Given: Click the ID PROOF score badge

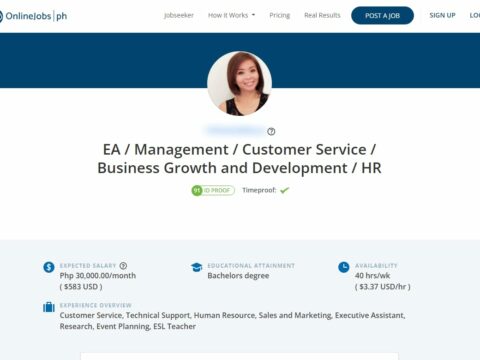Looking at the screenshot, I should click(x=213, y=190).
